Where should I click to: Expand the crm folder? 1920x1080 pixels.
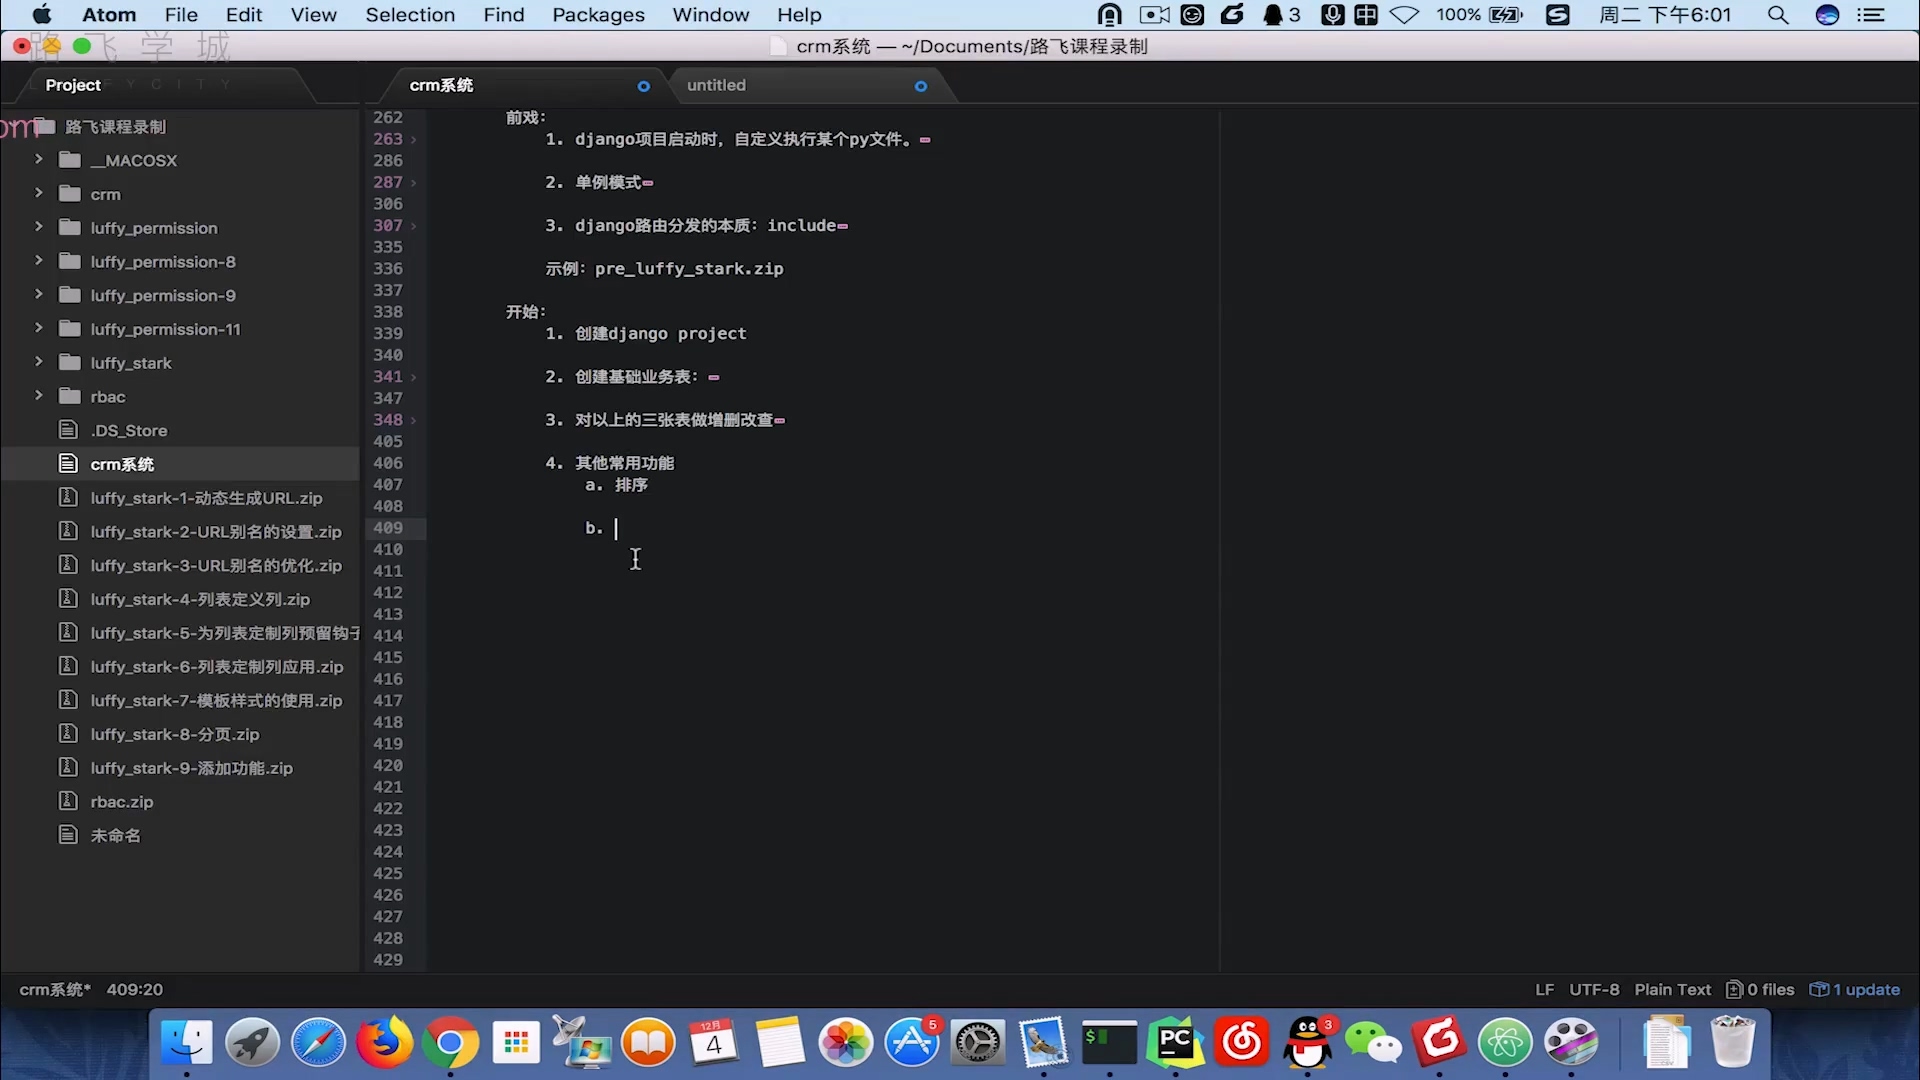point(39,194)
